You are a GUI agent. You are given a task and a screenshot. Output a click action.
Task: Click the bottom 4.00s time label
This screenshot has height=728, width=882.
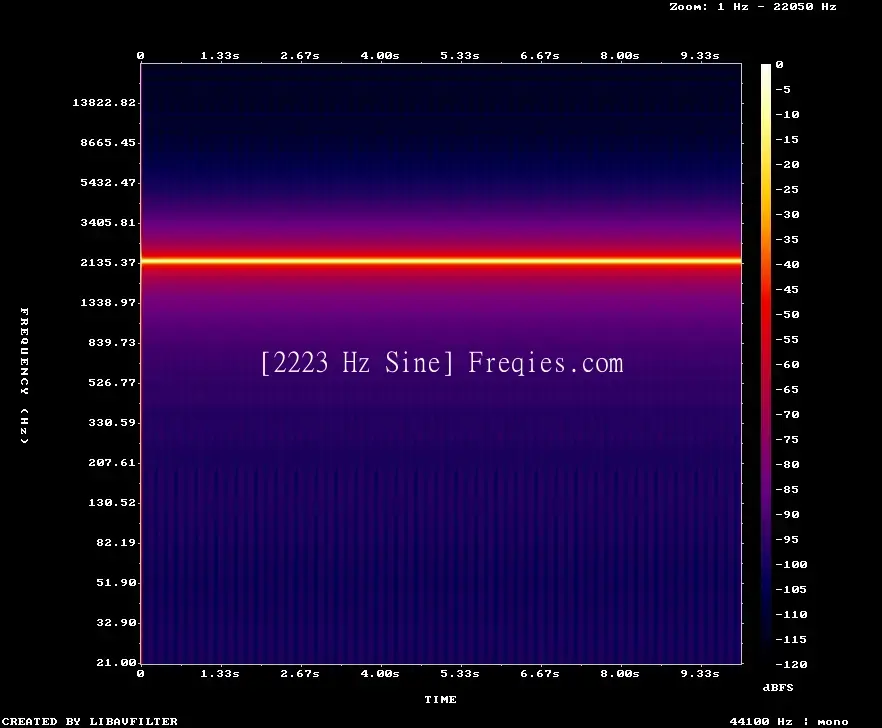(x=380, y=673)
